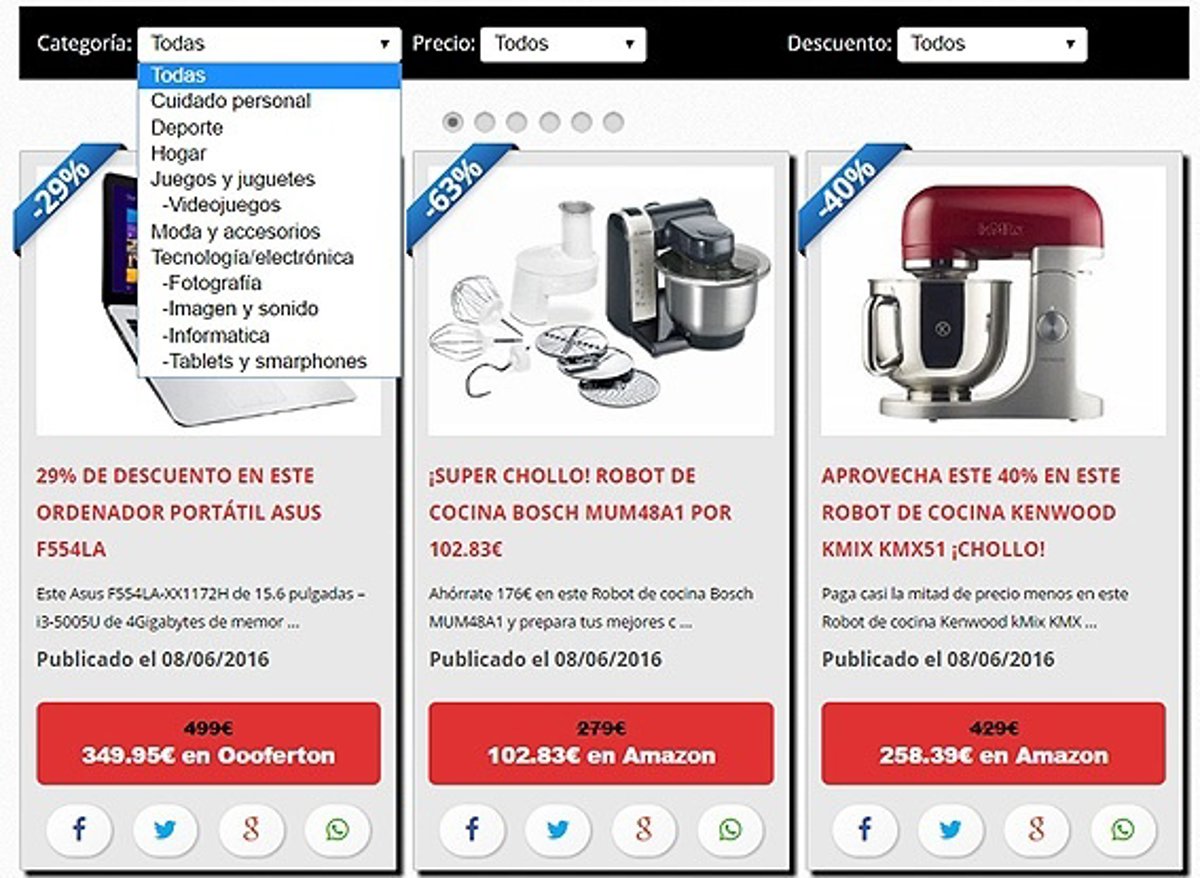Image resolution: width=1200 pixels, height=878 pixels.
Task: Jump to the last carousel page dot
Action: (x=613, y=122)
